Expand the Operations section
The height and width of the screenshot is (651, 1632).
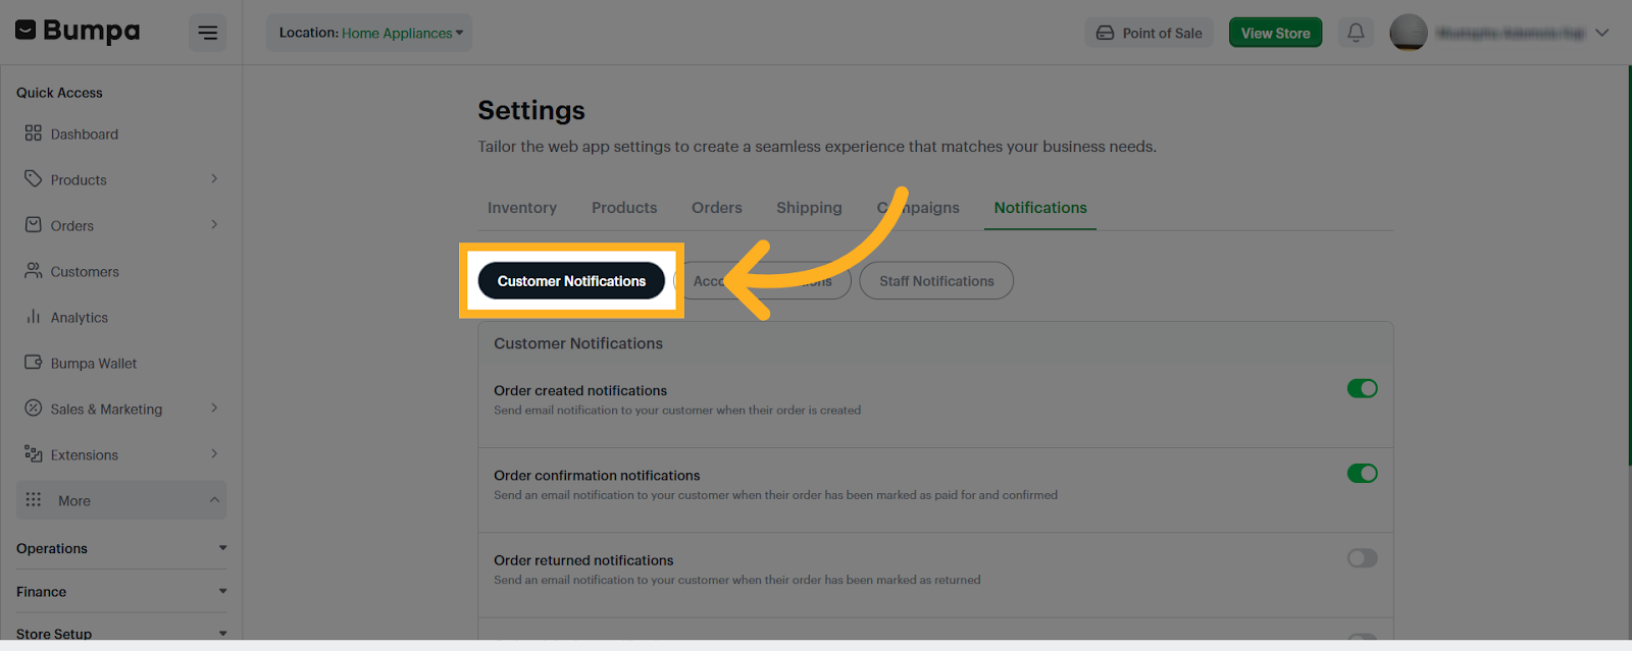tap(121, 548)
